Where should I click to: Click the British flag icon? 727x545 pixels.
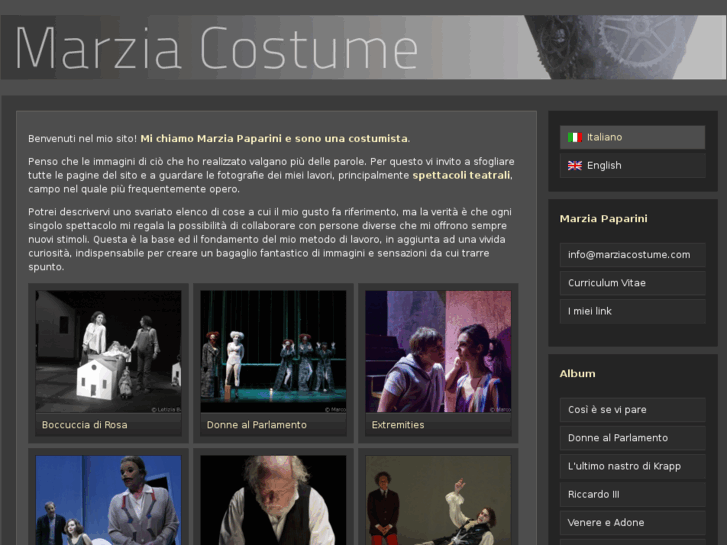coord(575,166)
